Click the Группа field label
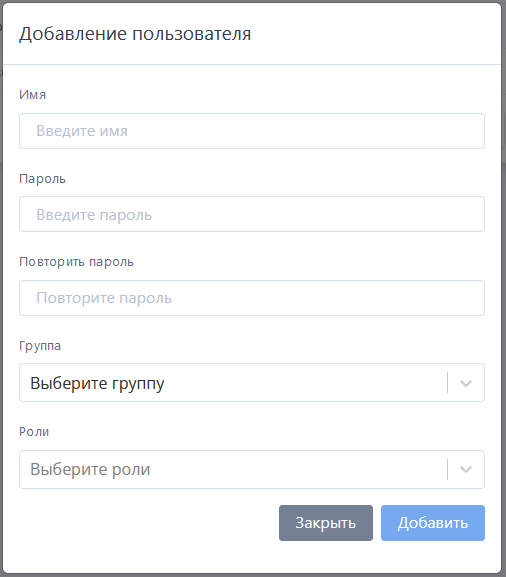 pyautogui.click(x=40, y=346)
